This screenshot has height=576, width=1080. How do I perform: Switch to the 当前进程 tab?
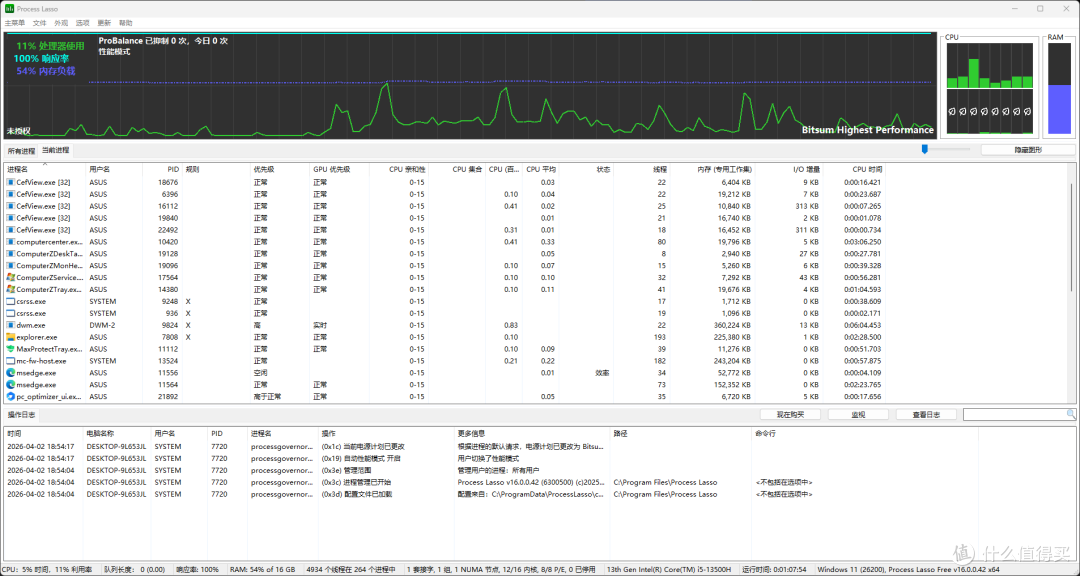click(x=55, y=150)
